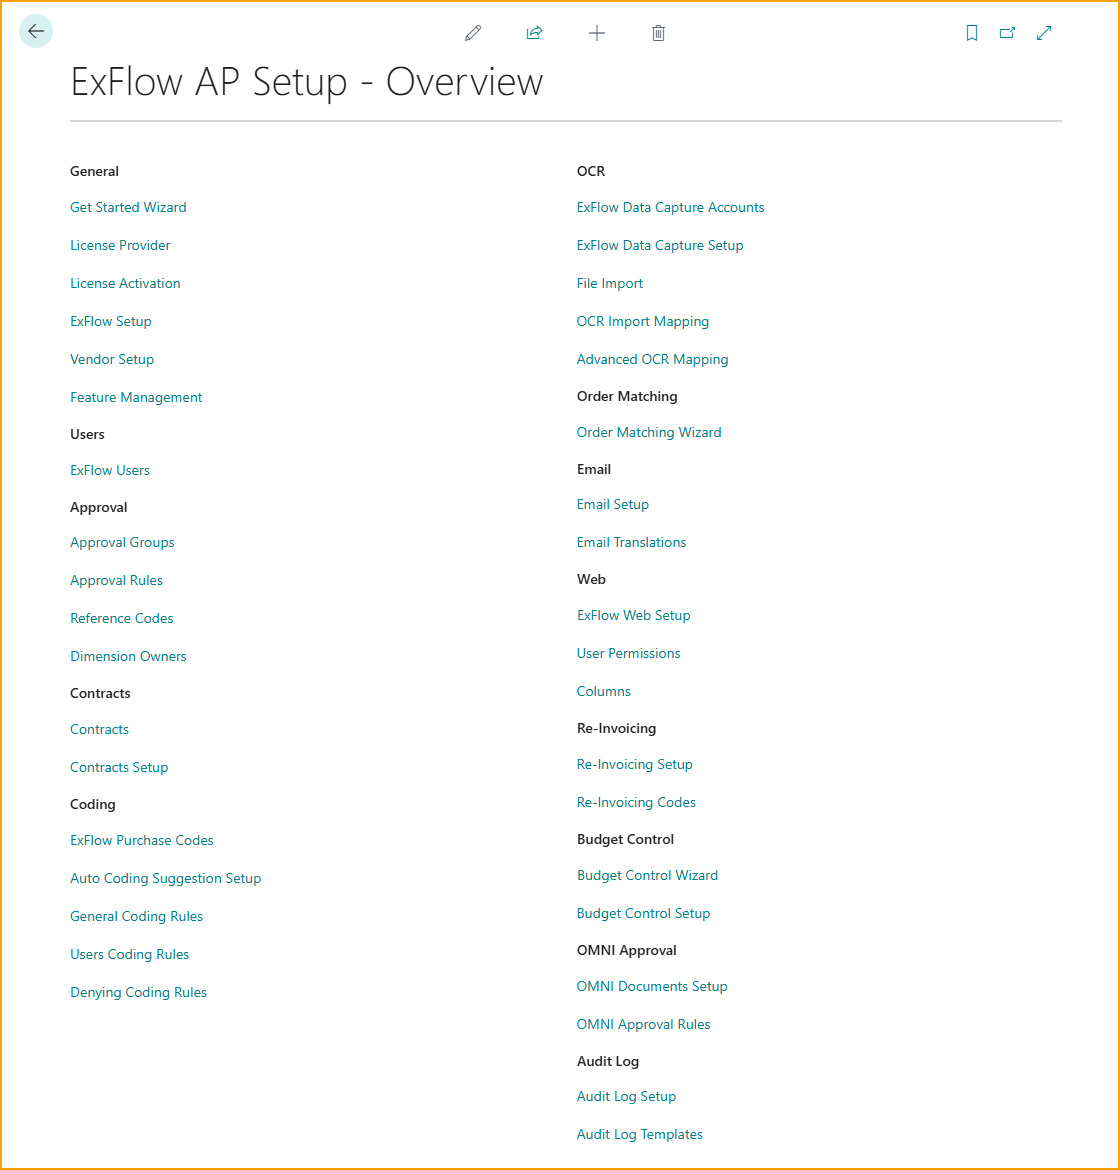Open ExFlow Setup link

point(111,322)
